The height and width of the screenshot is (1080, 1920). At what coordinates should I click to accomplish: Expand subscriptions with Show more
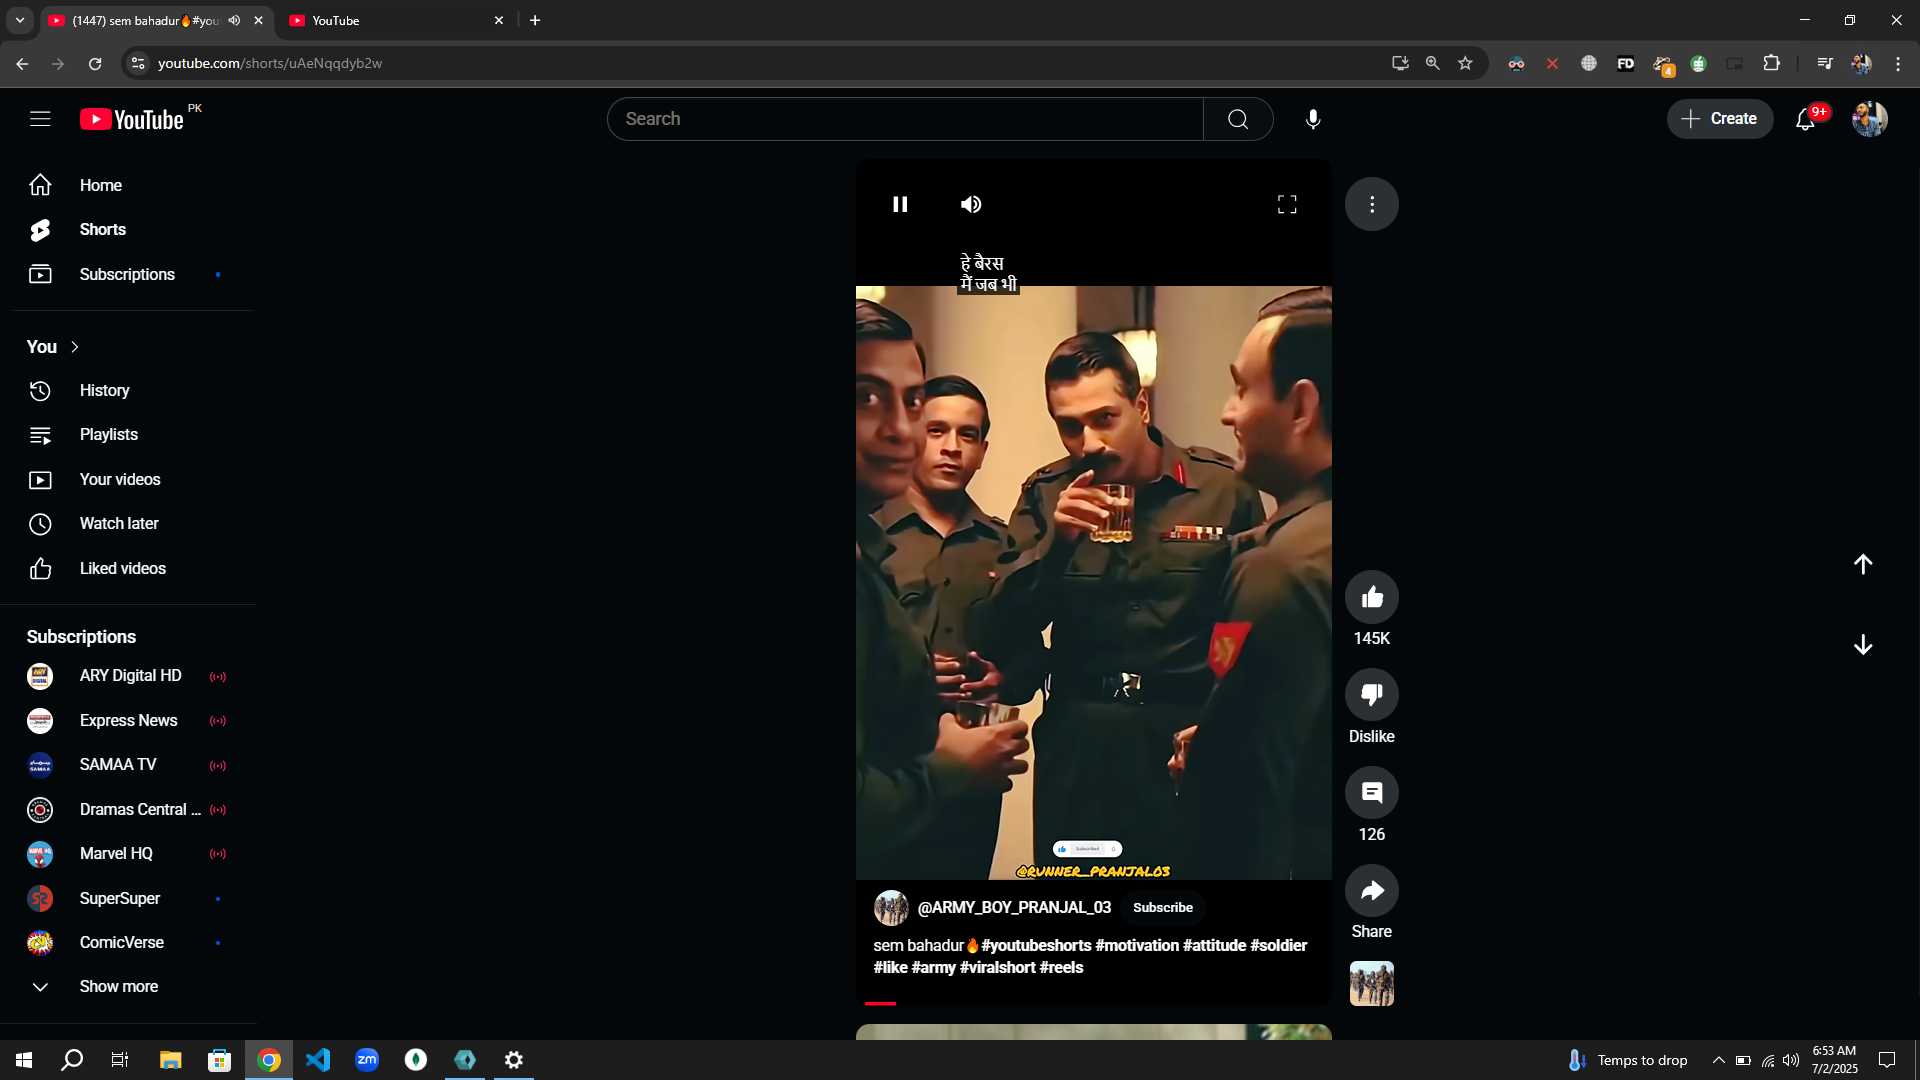[128, 987]
